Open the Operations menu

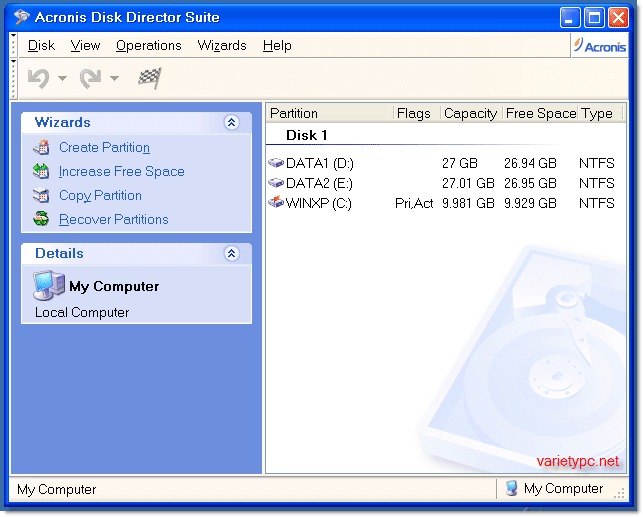[148, 46]
